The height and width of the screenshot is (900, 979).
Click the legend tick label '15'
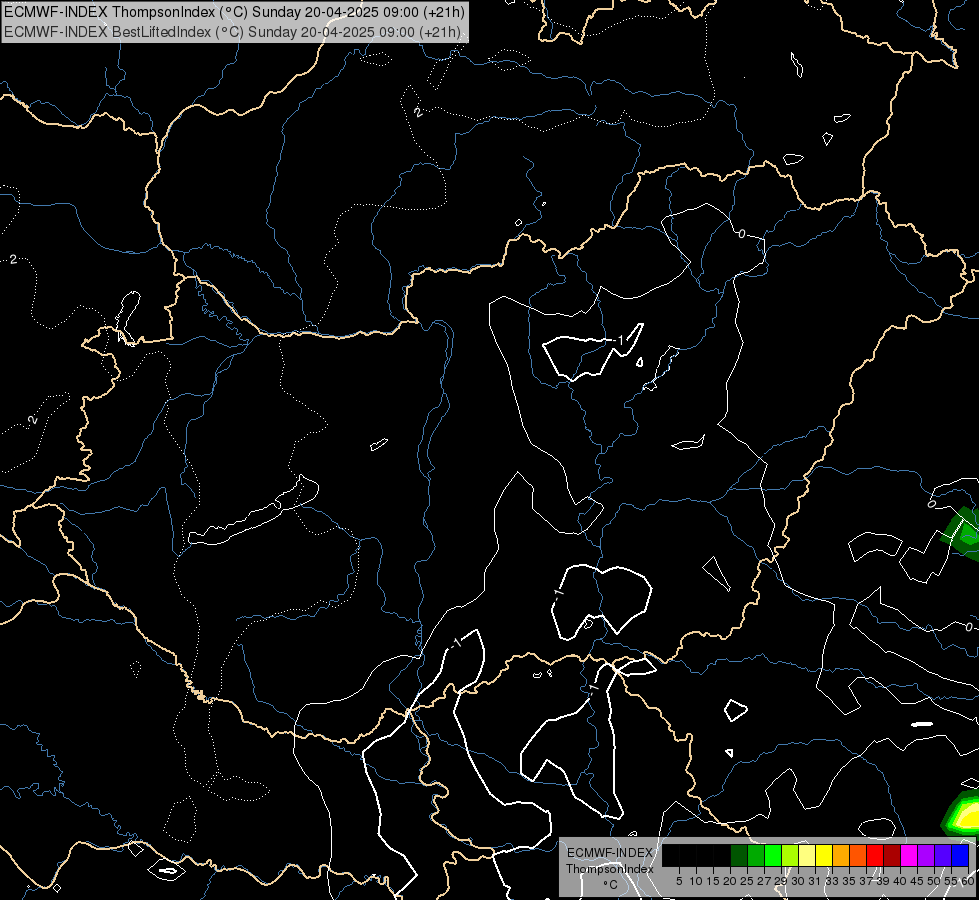[x=713, y=881]
